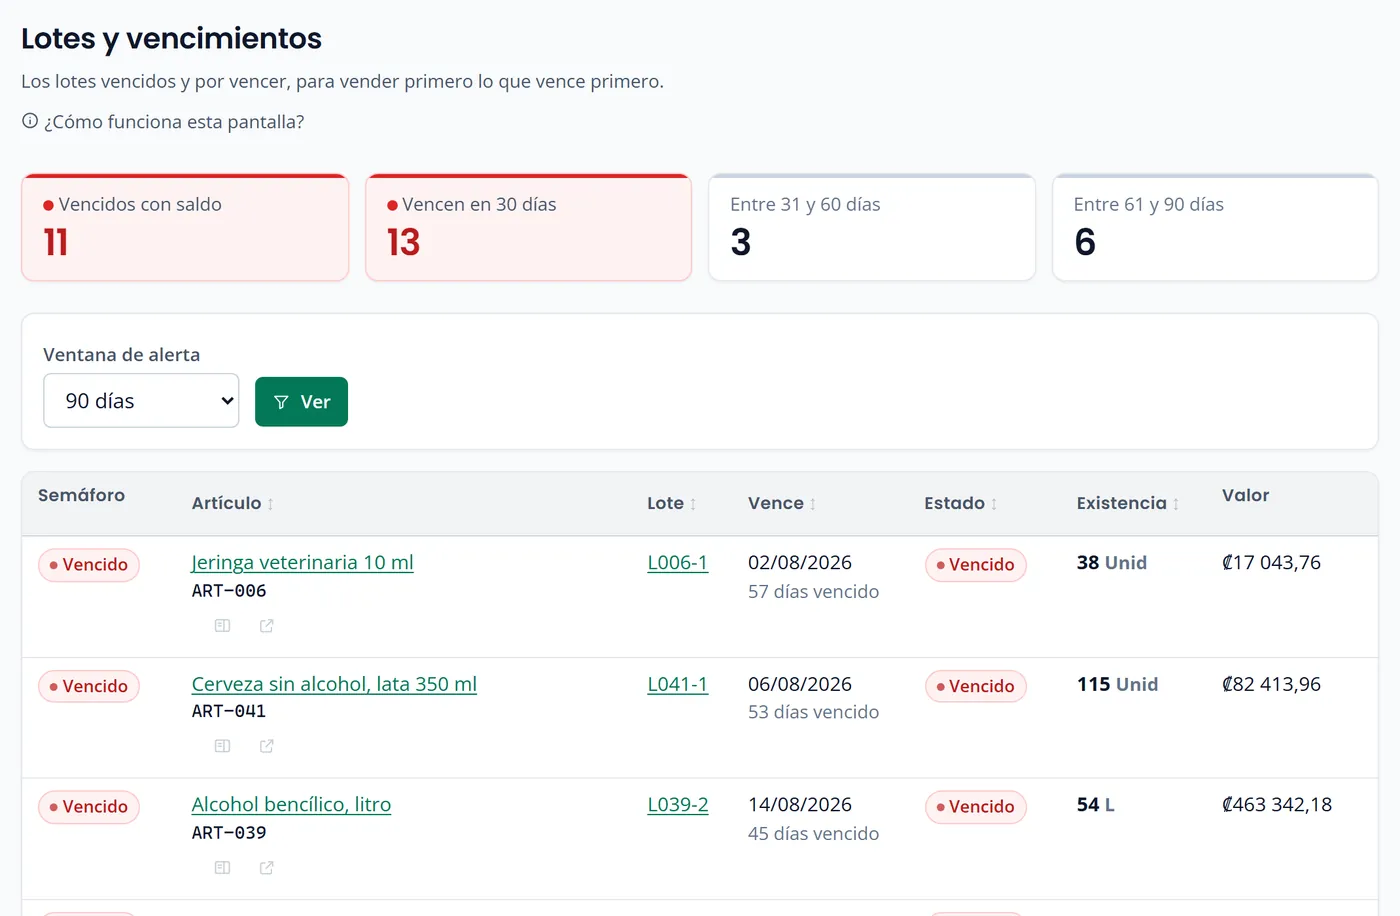The height and width of the screenshot is (916, 1400).
Task: Click the external-link icon under ART-041
Action: pyautogui.click(x=267, y=746)
